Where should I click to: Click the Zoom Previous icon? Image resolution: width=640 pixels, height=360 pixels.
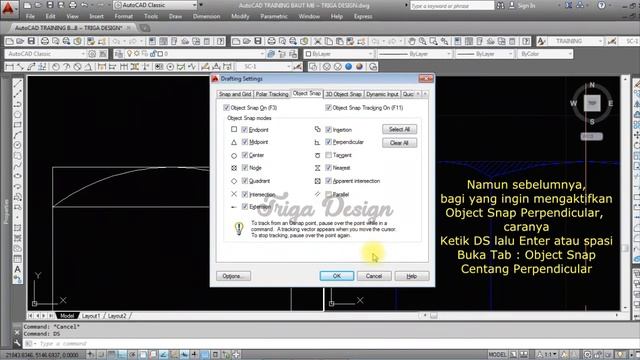click(x=444, y=41)
